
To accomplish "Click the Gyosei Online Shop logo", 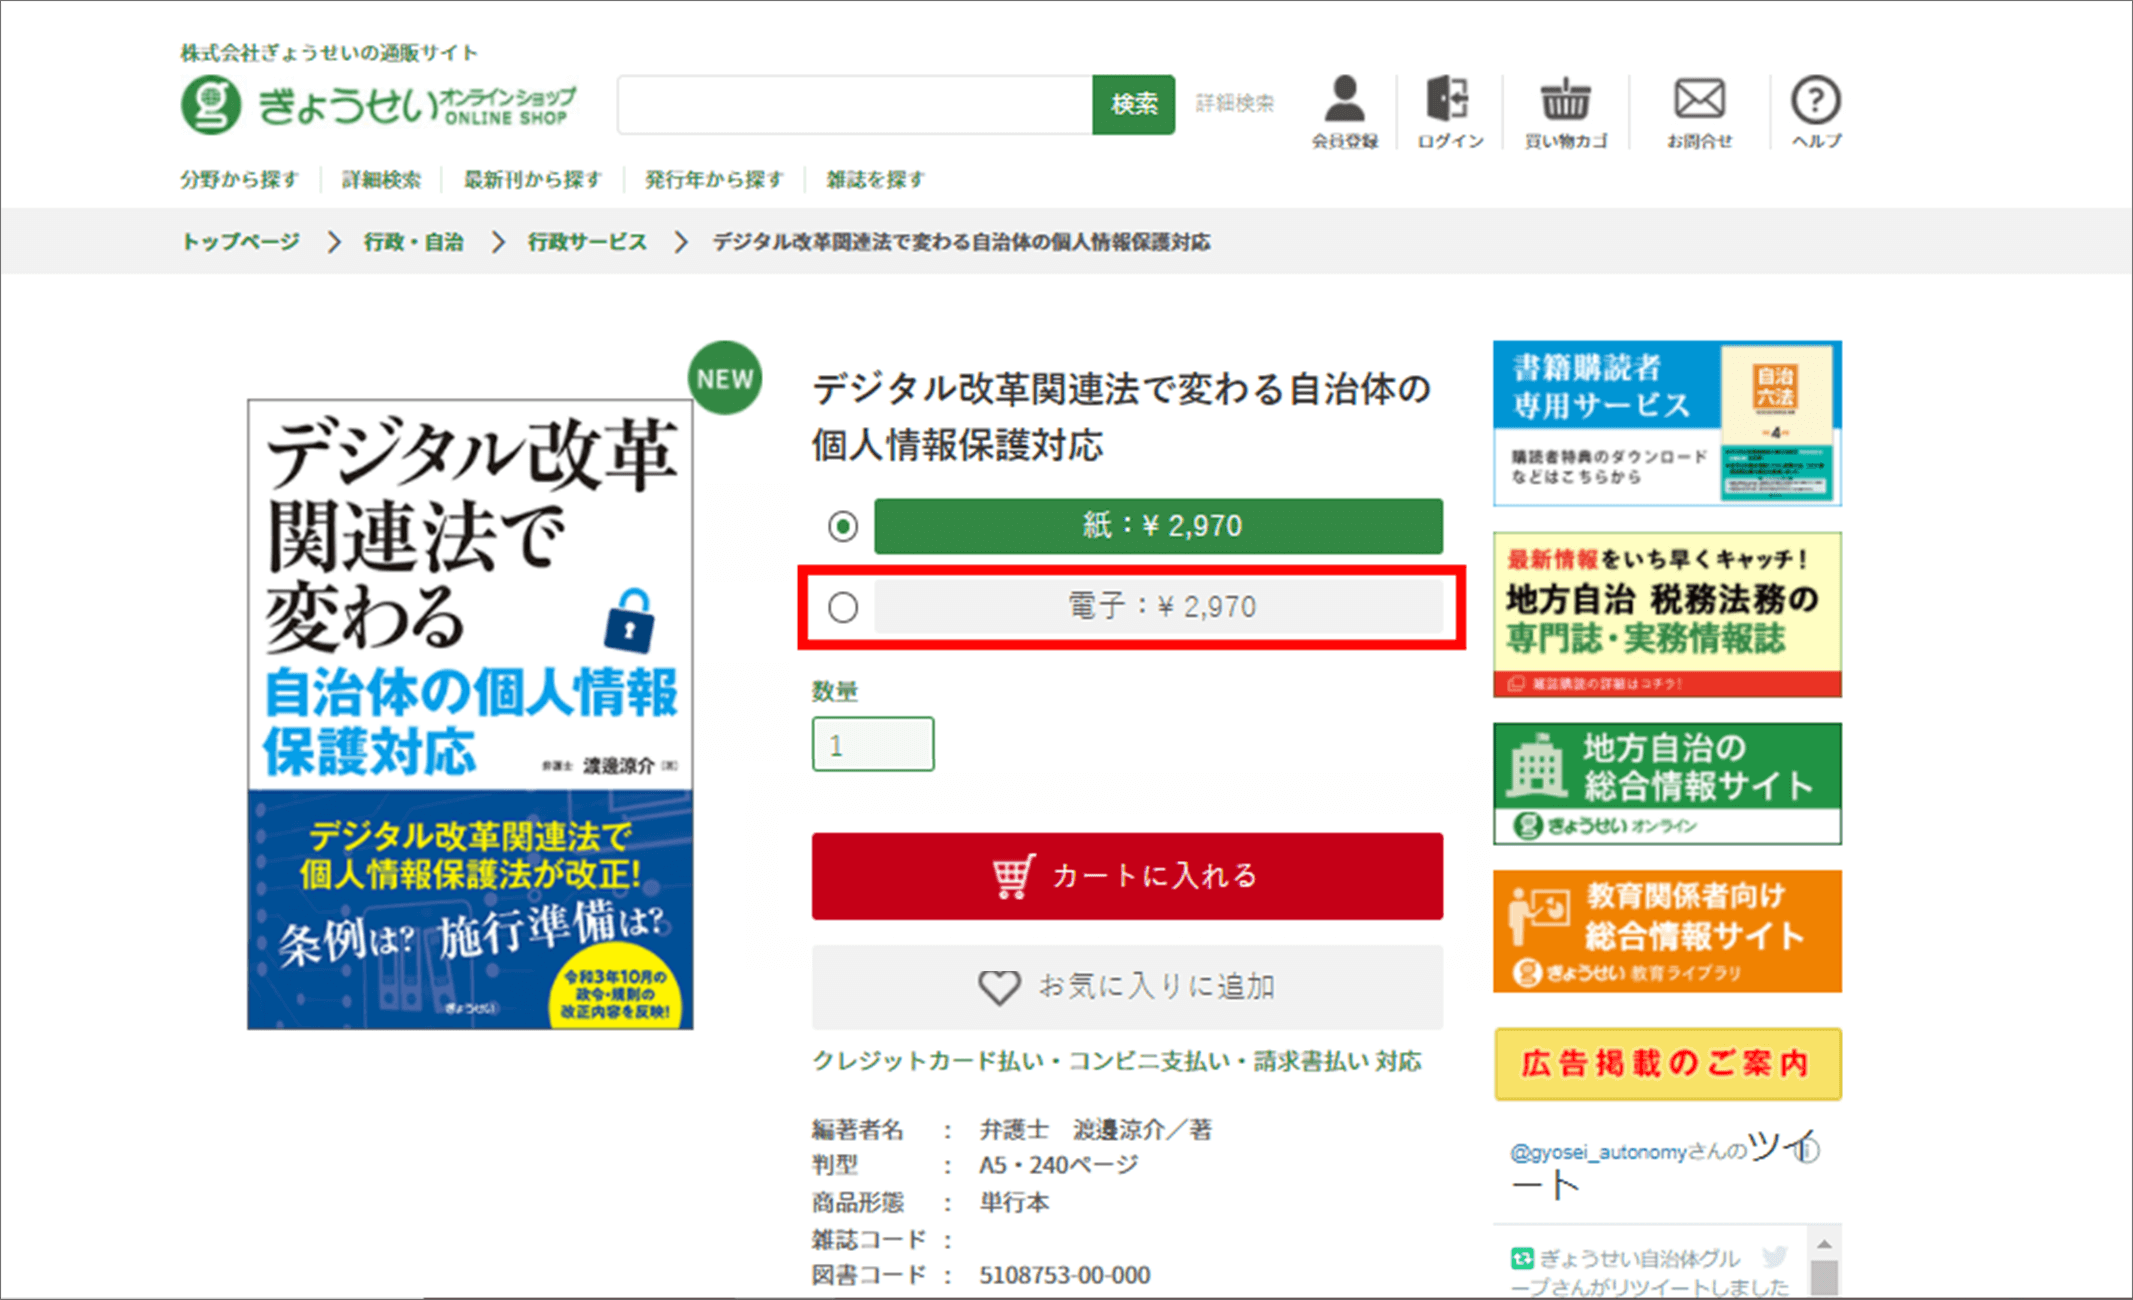I will coord(378,104).
